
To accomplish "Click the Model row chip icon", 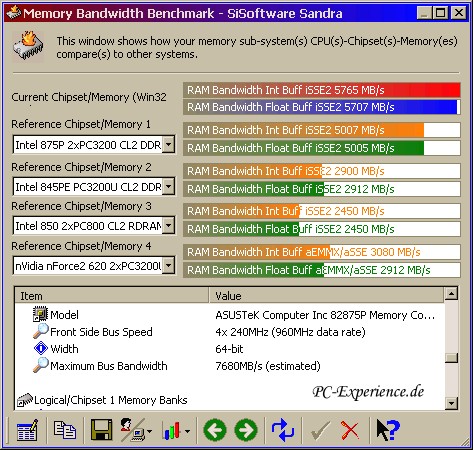I will pos(40,314).
